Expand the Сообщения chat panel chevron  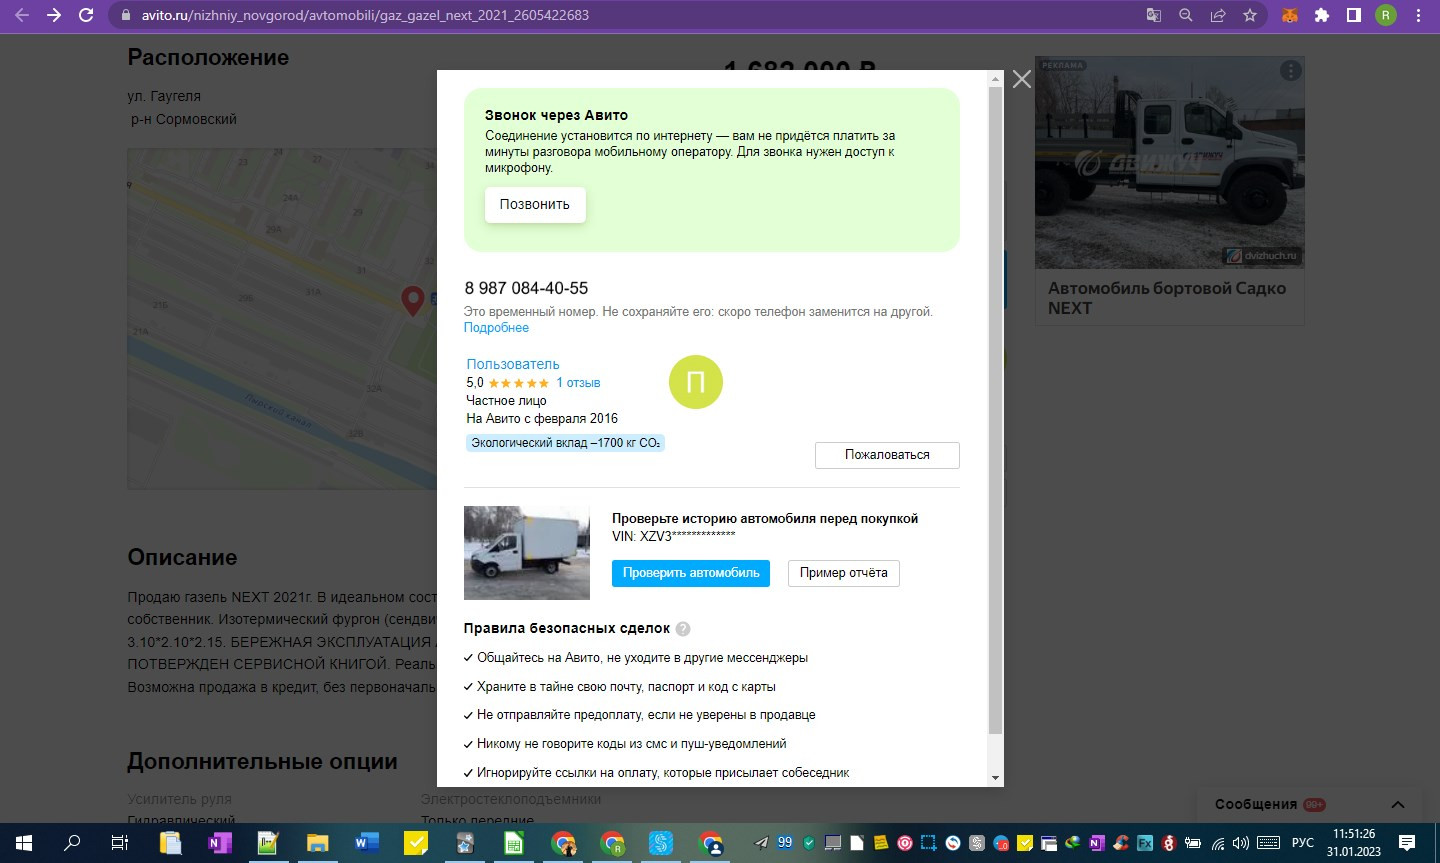(1398, 805)
